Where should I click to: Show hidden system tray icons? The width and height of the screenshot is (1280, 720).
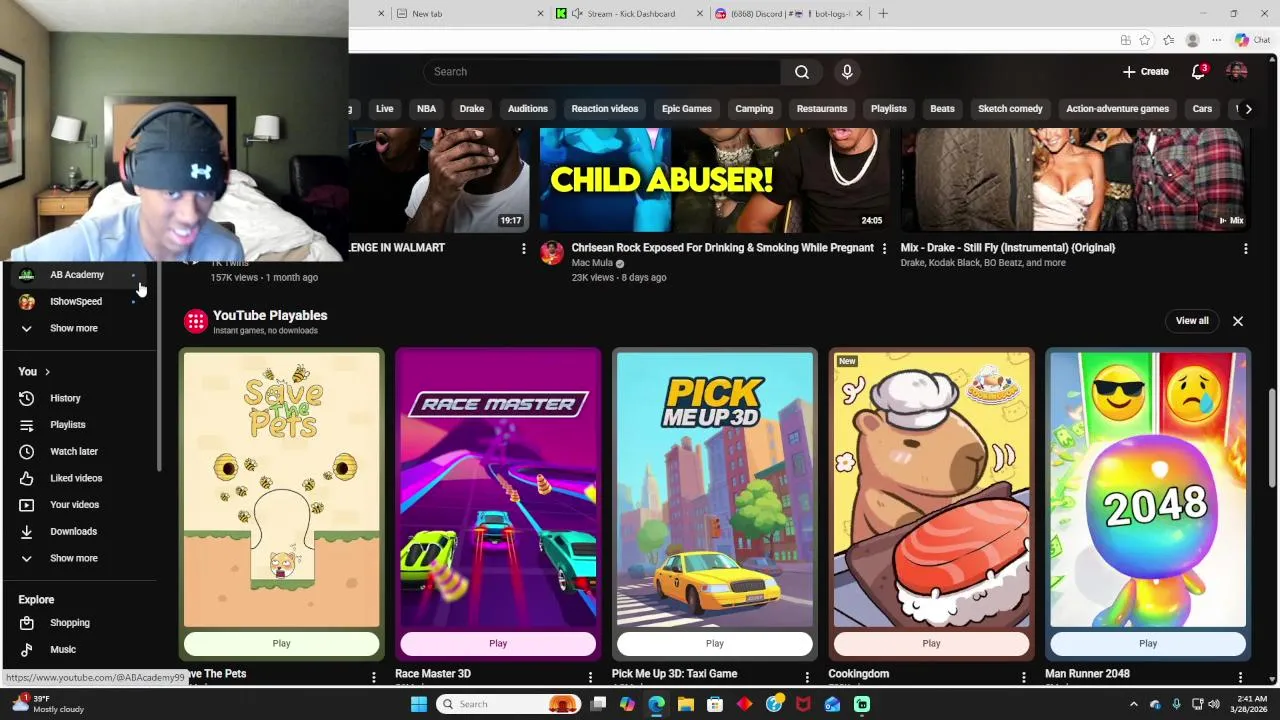click(x=1133, y=704)
